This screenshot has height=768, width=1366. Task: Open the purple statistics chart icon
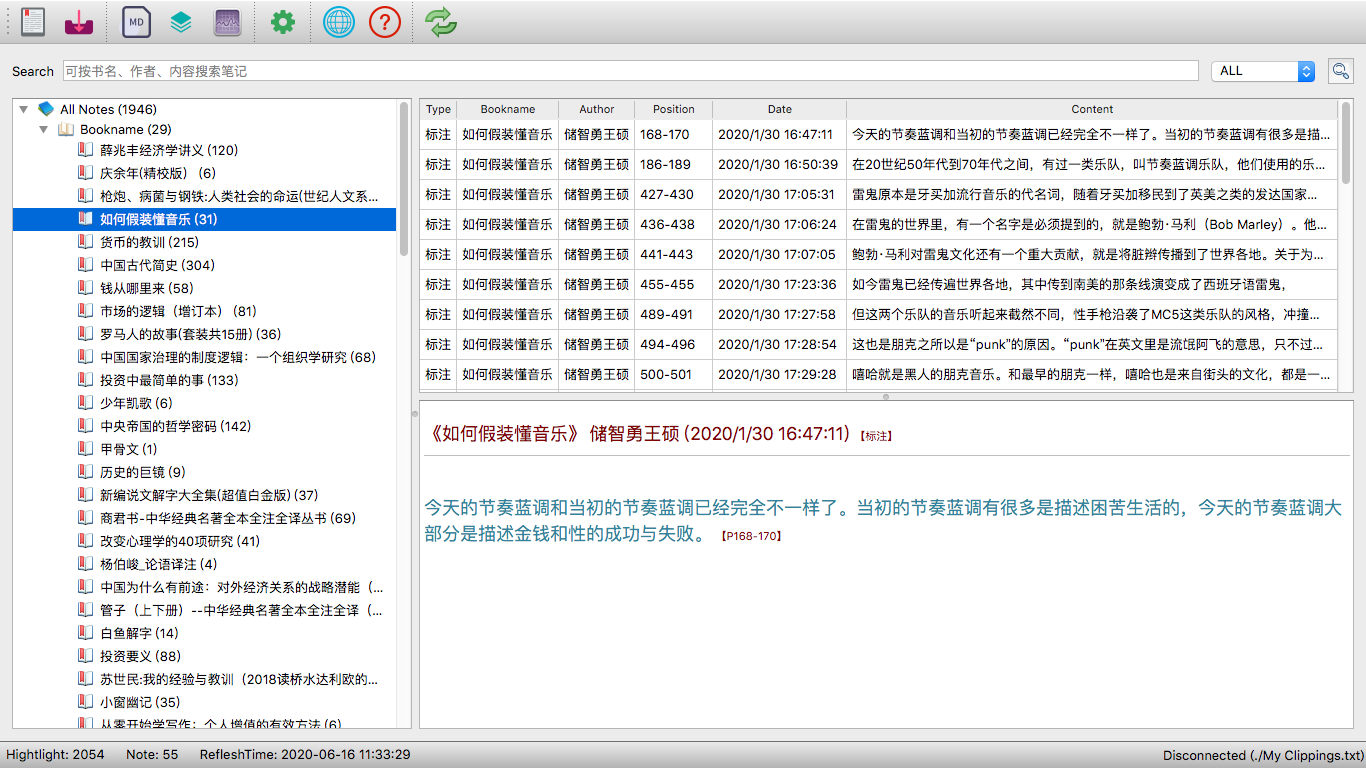[x=228, y=22]
